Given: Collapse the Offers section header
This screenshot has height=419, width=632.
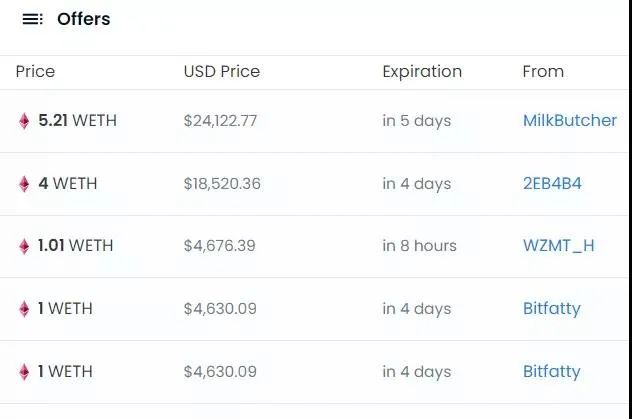Looking at the screenshot, I should 84,19.
